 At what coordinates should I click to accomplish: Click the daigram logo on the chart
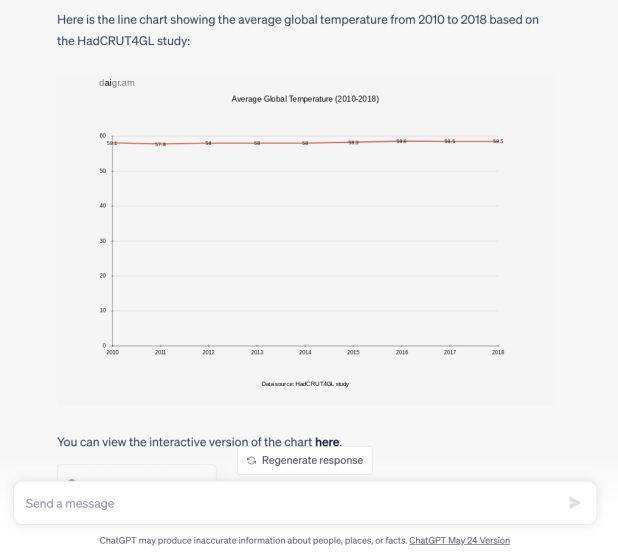pos(117,83)
